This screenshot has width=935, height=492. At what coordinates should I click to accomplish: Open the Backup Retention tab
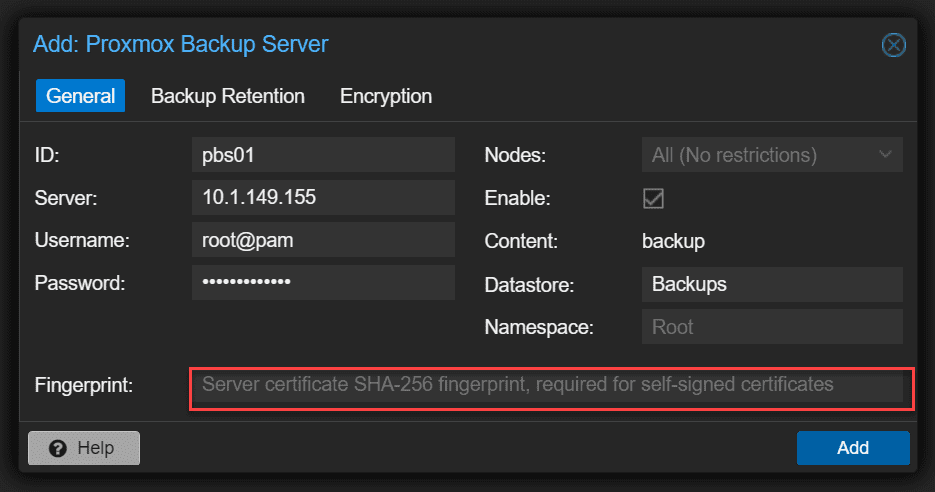coord(228,96)
